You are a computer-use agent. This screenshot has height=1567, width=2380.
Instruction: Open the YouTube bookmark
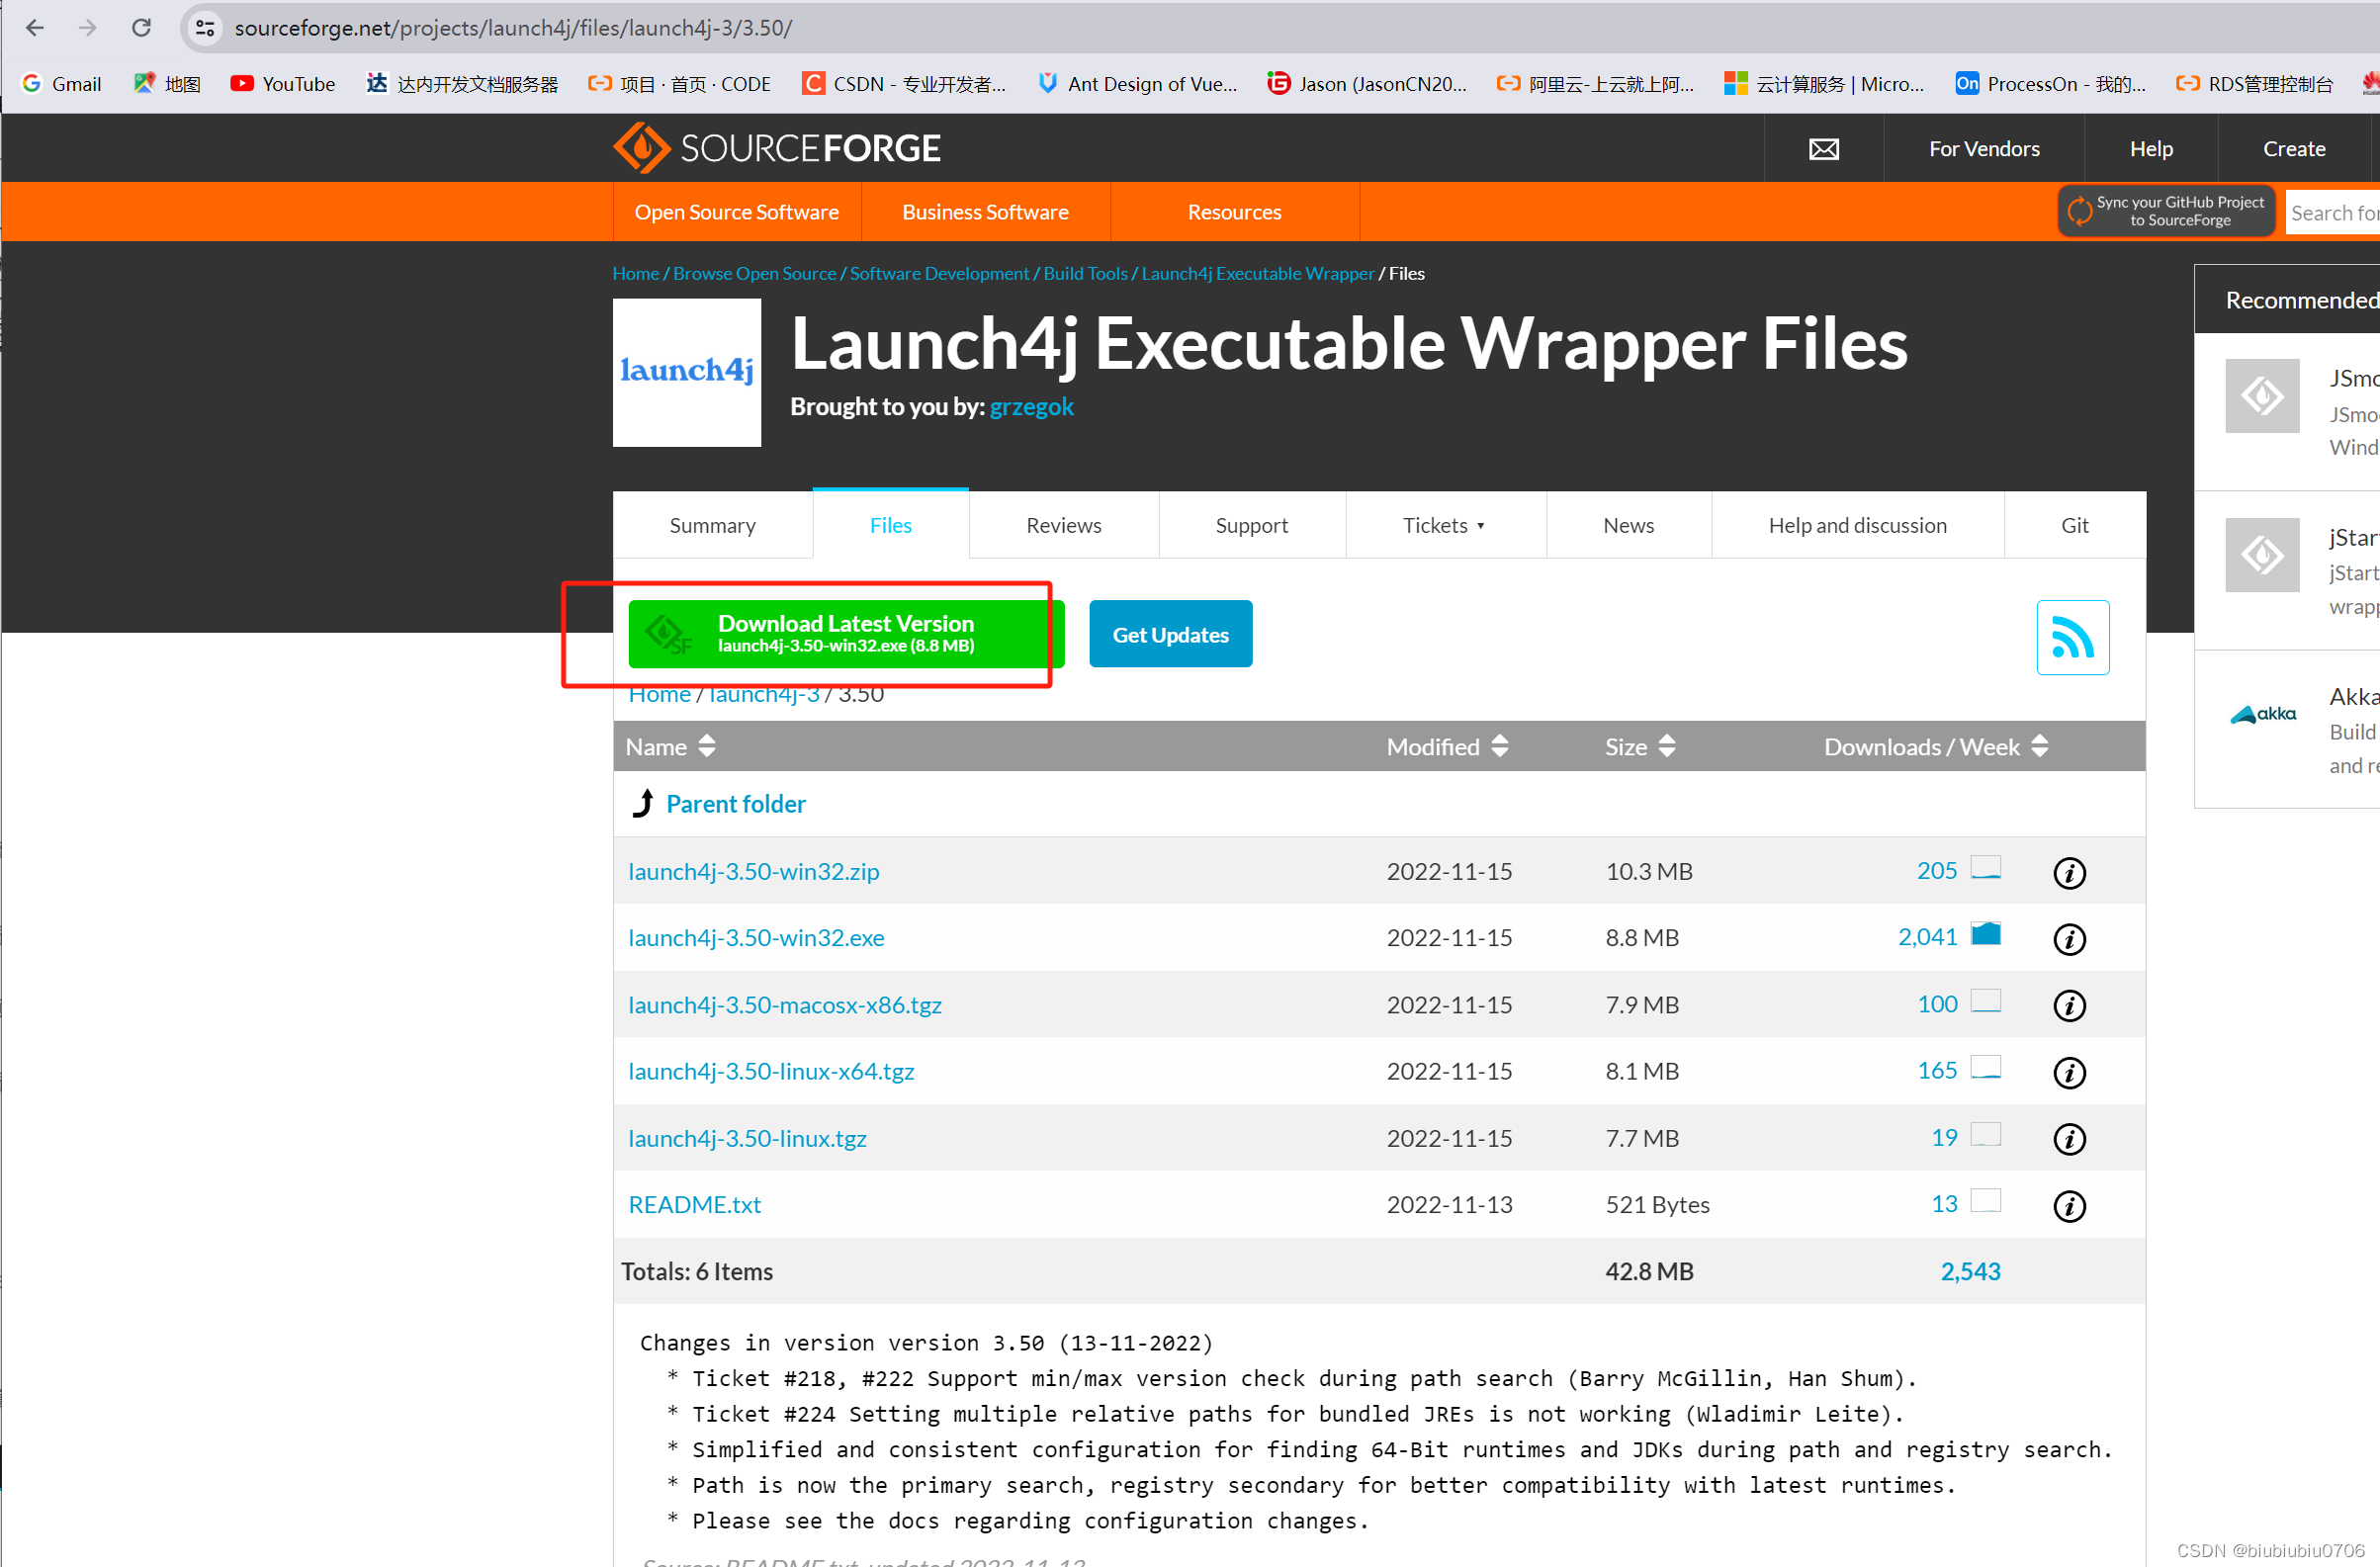(283, 84)
